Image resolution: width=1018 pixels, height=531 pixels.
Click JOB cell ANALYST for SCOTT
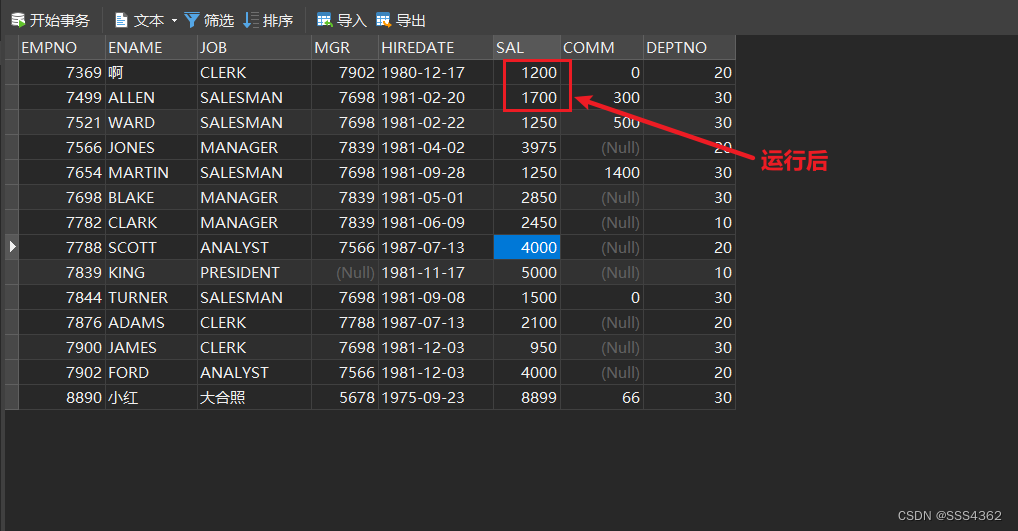pos(254,247)
